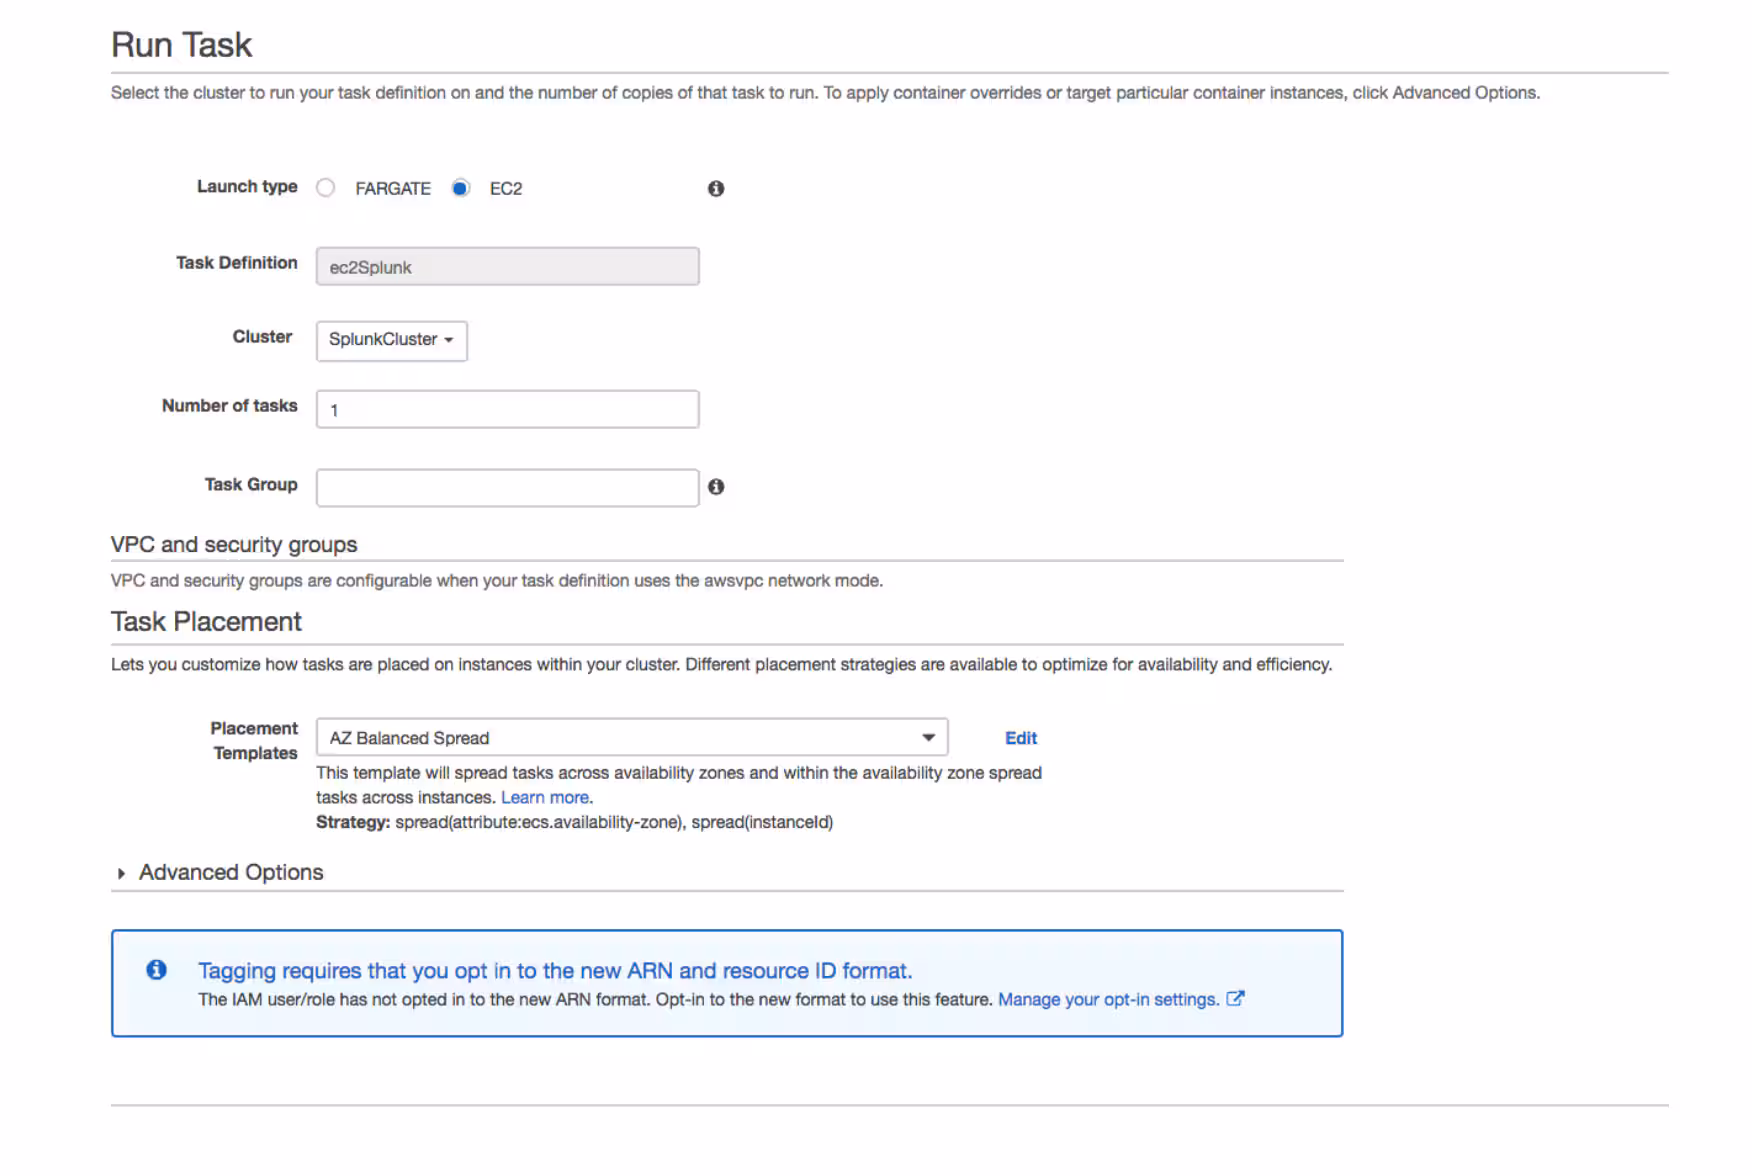
Task: Click the info icon beside Launch type
Action: (x=716, y=188)
